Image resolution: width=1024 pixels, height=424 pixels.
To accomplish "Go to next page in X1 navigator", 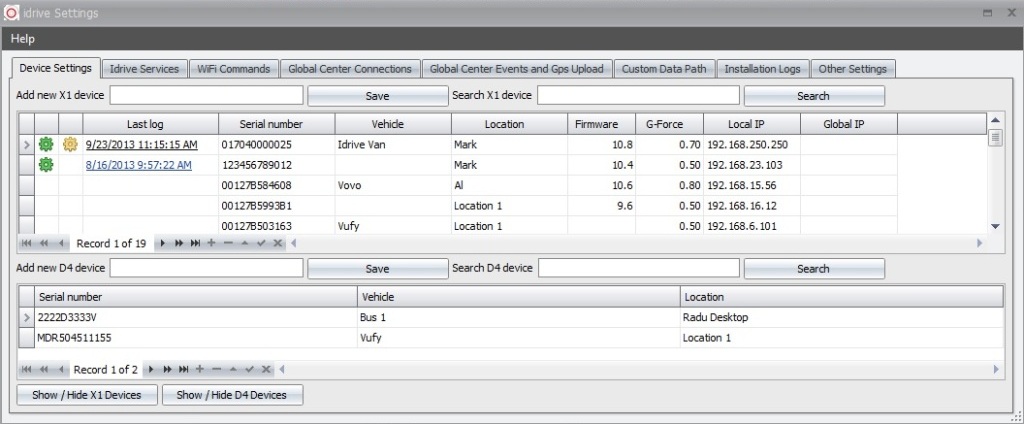I will 179,244.
